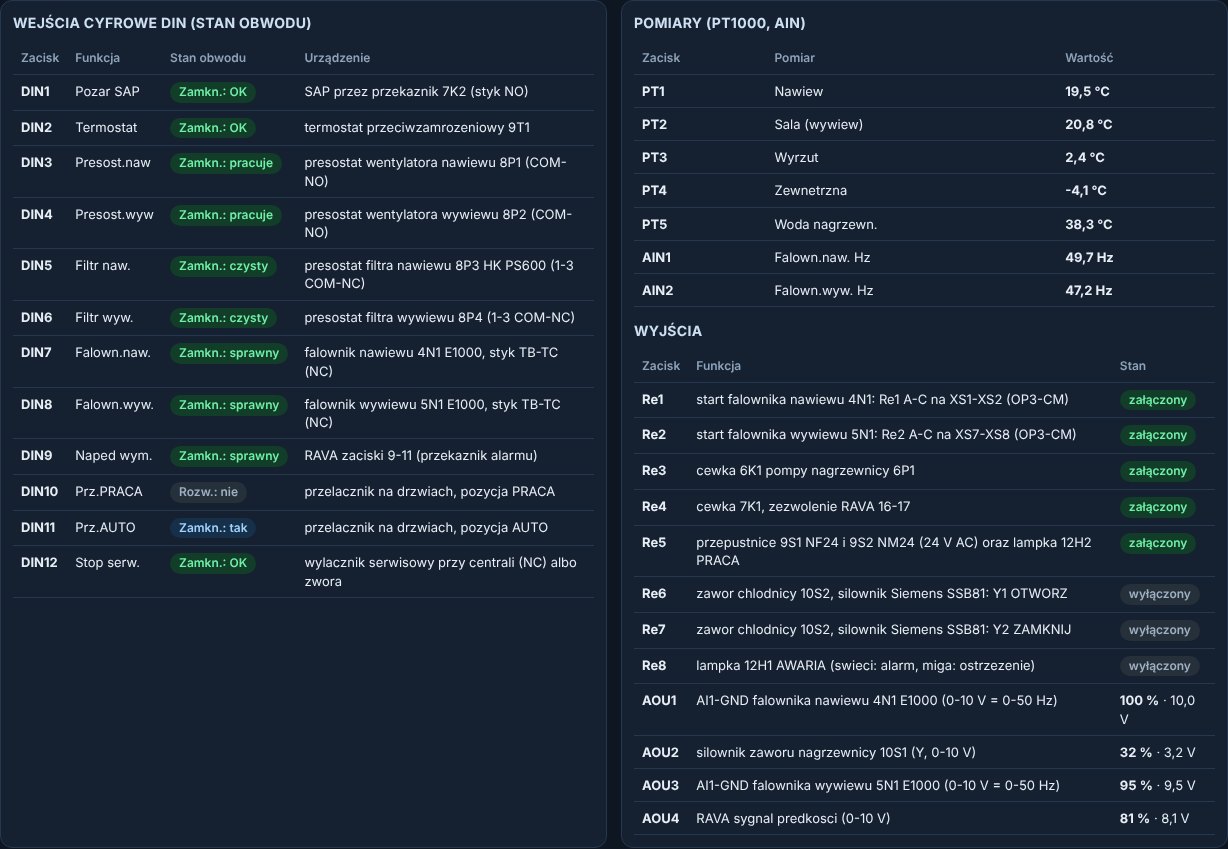Click the DIN5 'Zamkn.: czysty' badge
The height and width of the screenshot is (849, 1228).
pos(224,266)
